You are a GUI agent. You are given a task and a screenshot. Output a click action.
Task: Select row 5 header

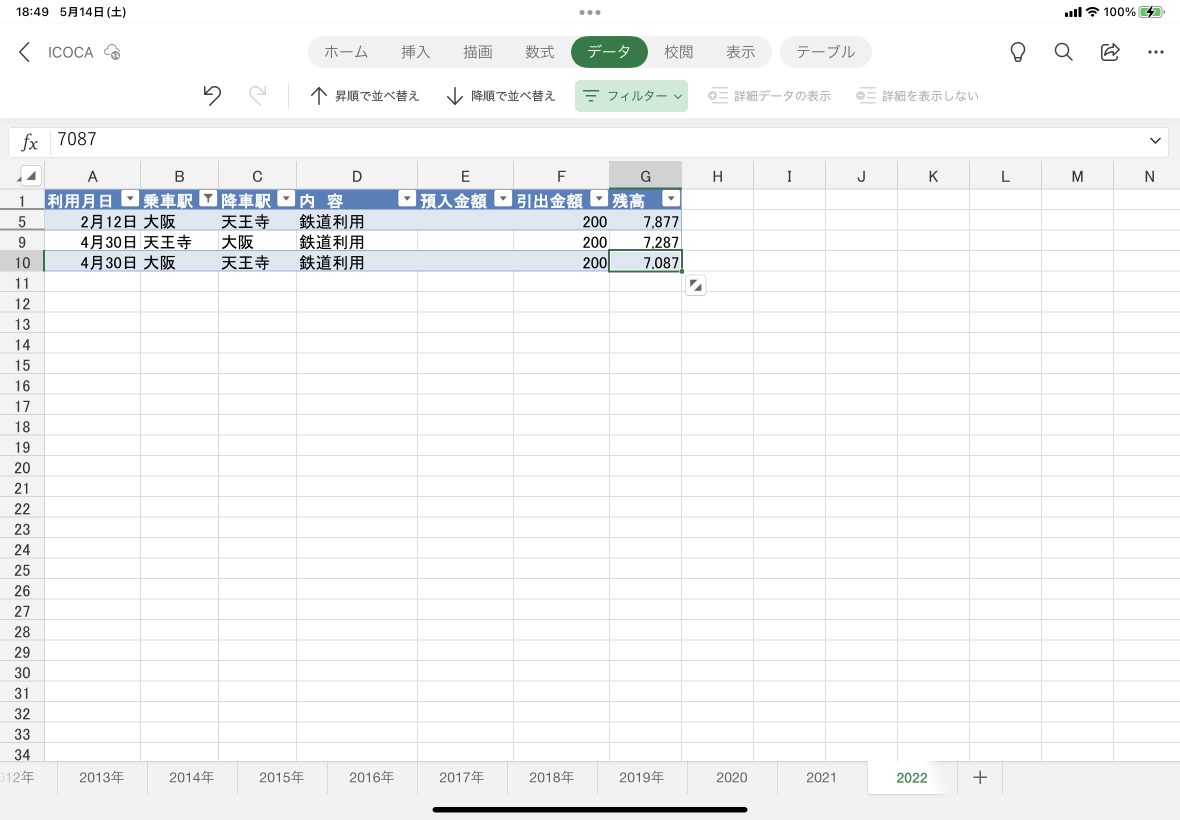click(22, 221)
